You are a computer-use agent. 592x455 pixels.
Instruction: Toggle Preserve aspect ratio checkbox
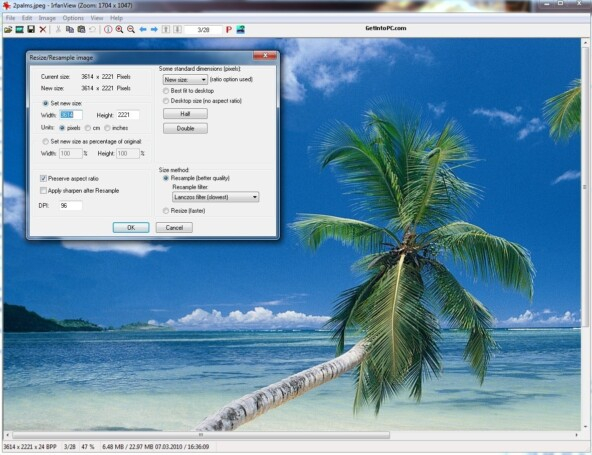coord(43,179)
